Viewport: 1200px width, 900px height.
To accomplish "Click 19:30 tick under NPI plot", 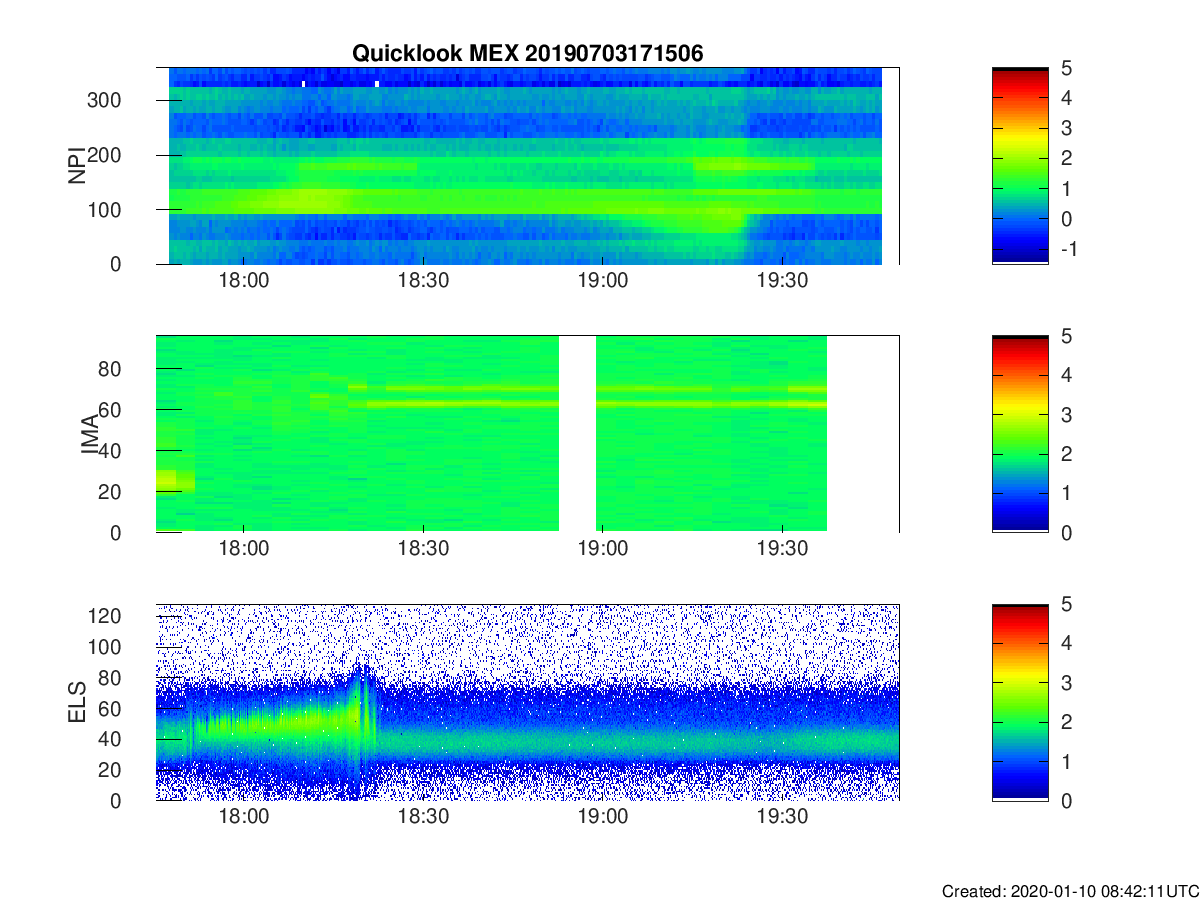I will pyautogui.click(x=783, y=282).
